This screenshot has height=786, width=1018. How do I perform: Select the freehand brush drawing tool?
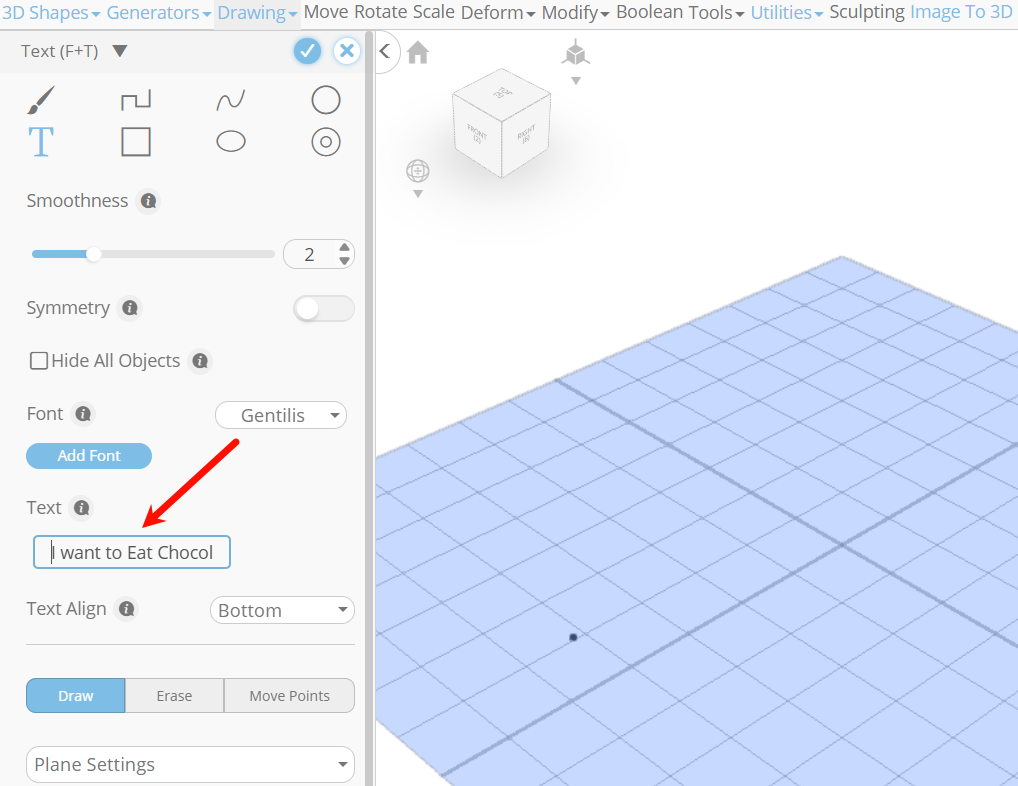click(41, 100)
